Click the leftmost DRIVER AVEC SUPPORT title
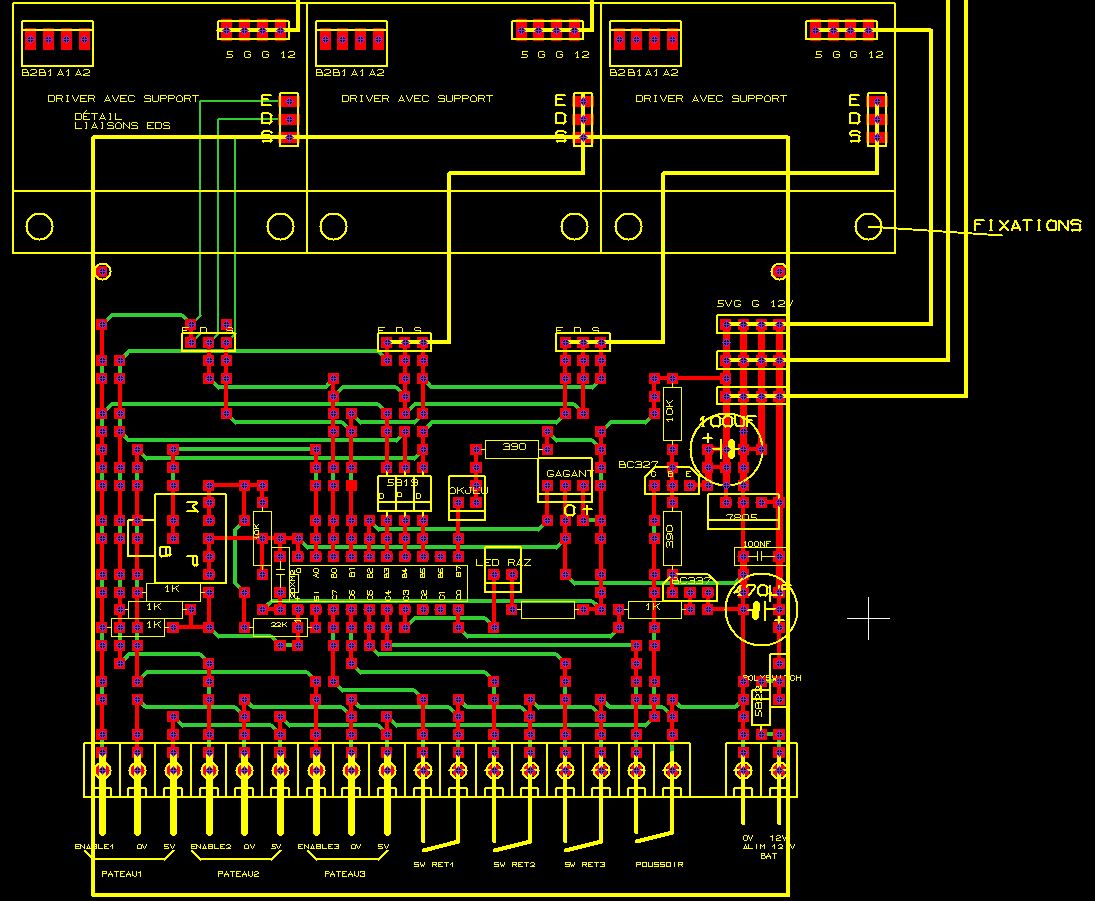This screenshot has width=1095, height=901. click(123, 98)
